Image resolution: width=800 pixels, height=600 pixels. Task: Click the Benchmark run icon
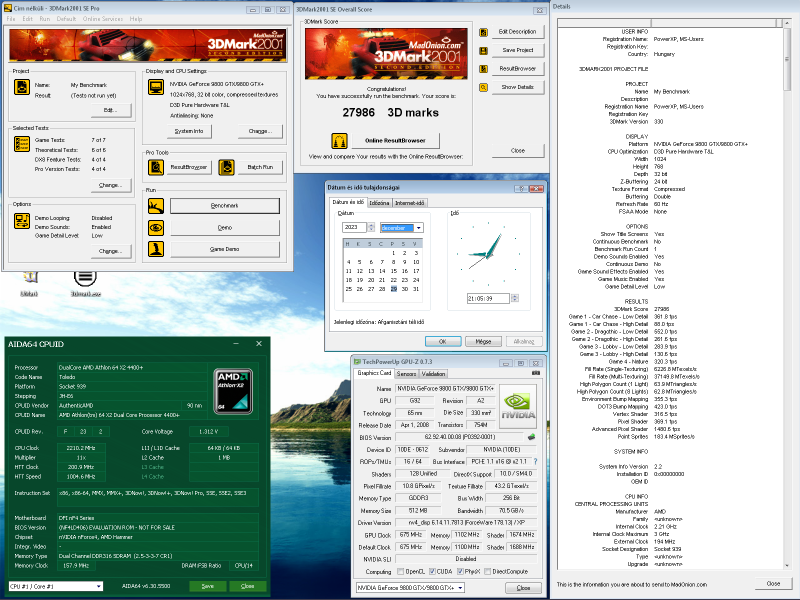[x=156, y=206]
